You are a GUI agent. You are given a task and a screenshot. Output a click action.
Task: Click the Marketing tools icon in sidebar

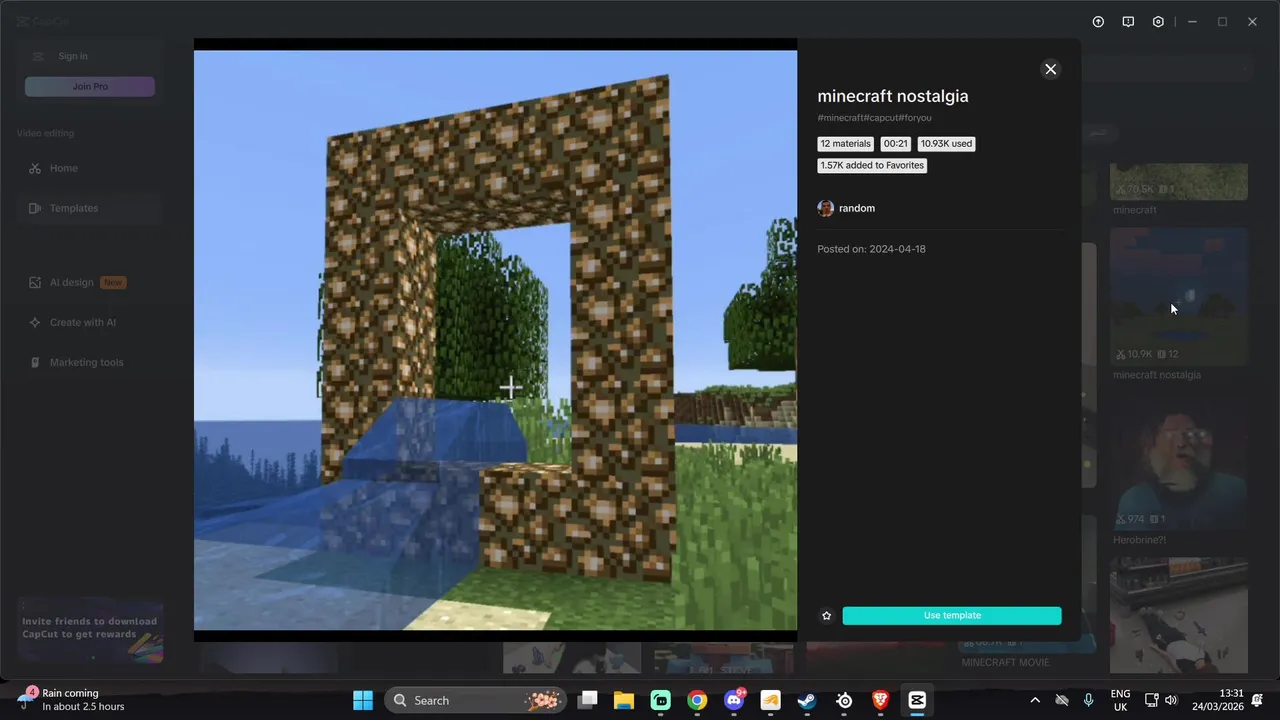pyautogui.click(x=35, y=362)
